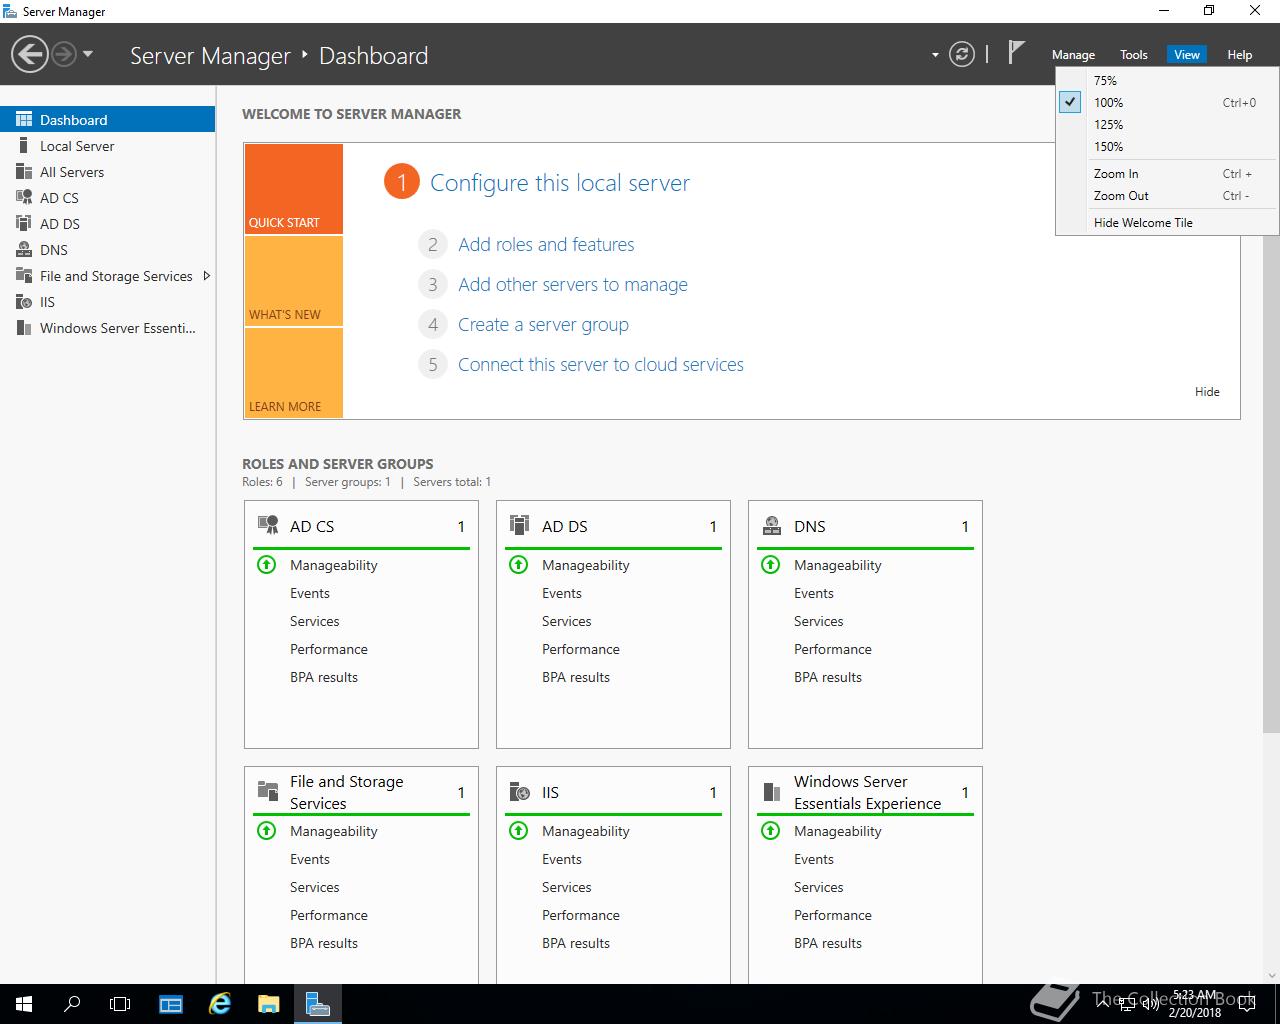This screenshot has height=1024, width=1280.
Task: Toggle Hide Welcome Tile in the View menu
Action: [1143, 223]
